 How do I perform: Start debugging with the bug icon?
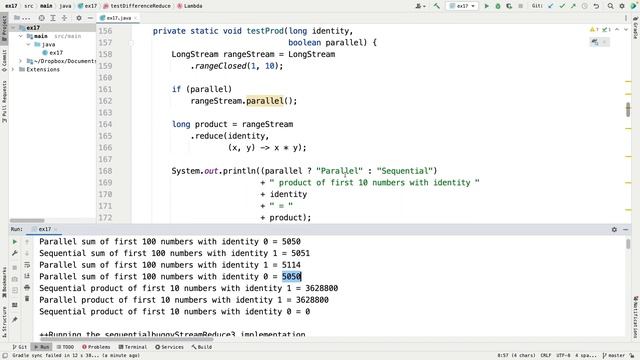498,6
